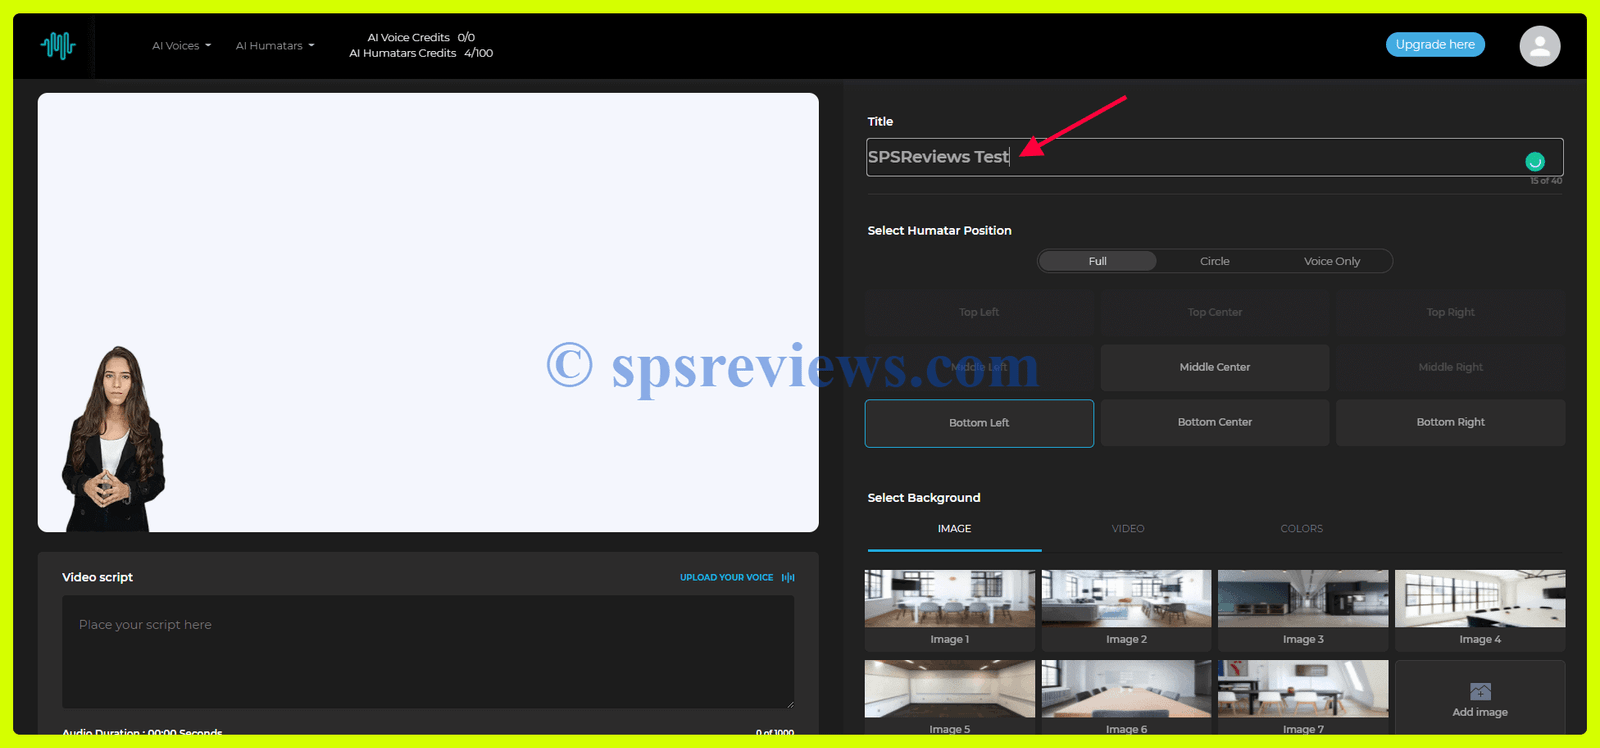Image resolution: width=1600 pixels, height=748 pixels.
Task: Open the user profile avatar
Action: click(1539, 46)
